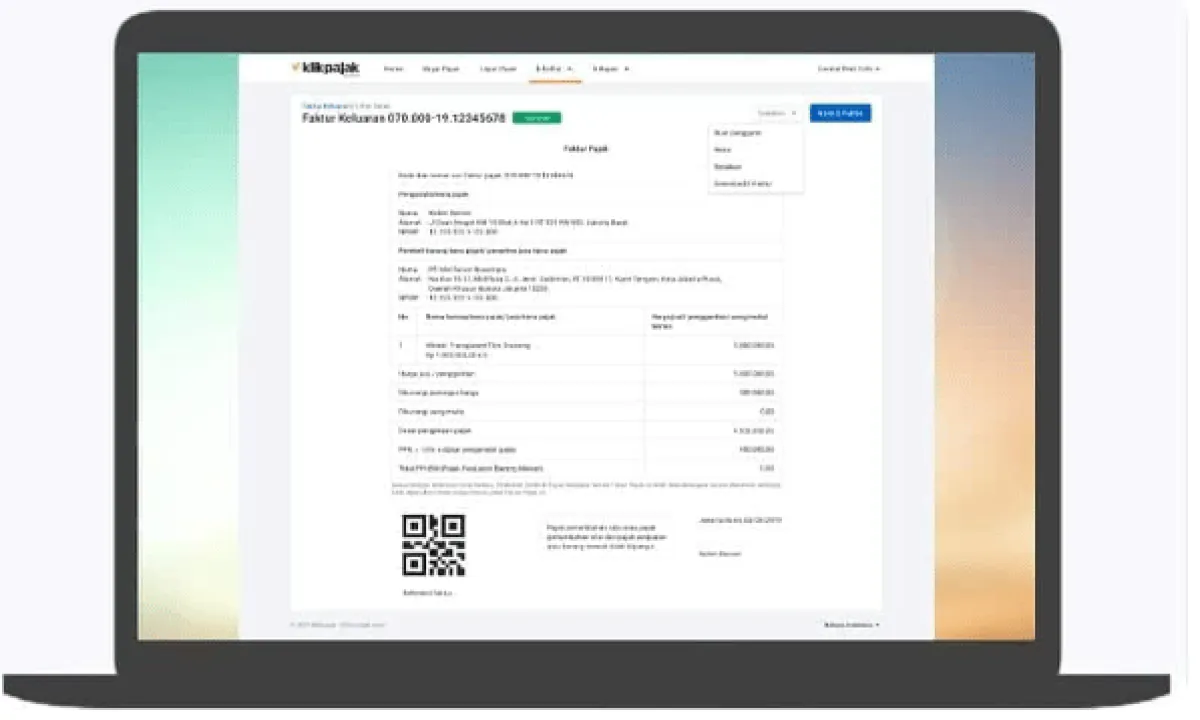Viewport: 1200px width, 720px height.
Task: Click the klikpajak copyright link in the footer
Action: coord(338,625)
